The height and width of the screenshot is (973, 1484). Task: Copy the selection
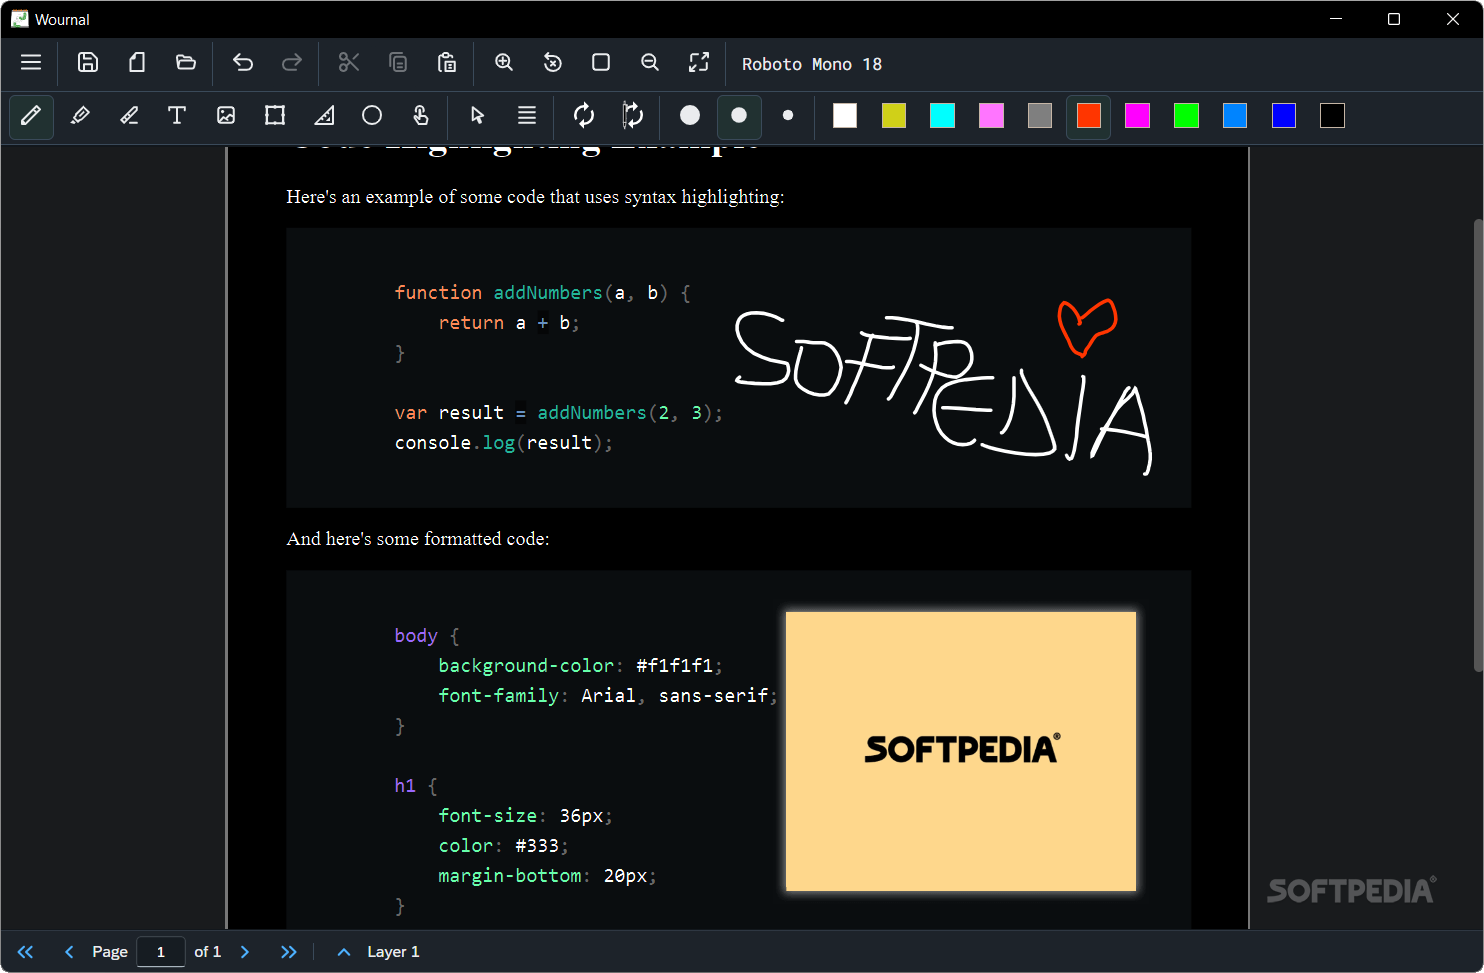pos(398,63)
